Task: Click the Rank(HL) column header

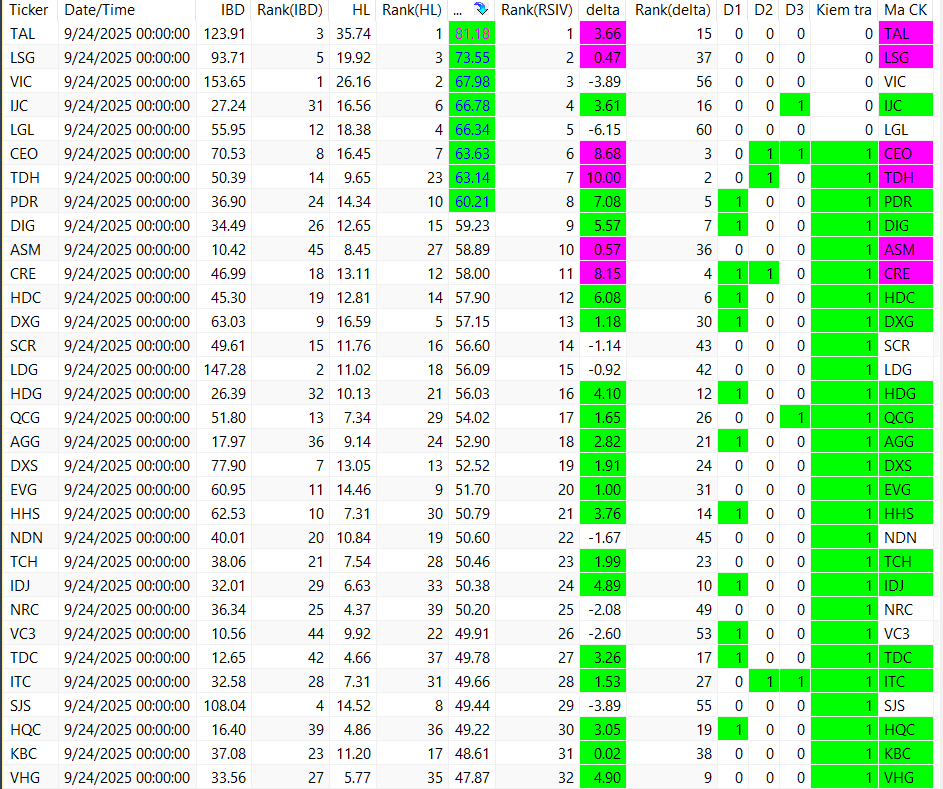Action: (411, 10)
